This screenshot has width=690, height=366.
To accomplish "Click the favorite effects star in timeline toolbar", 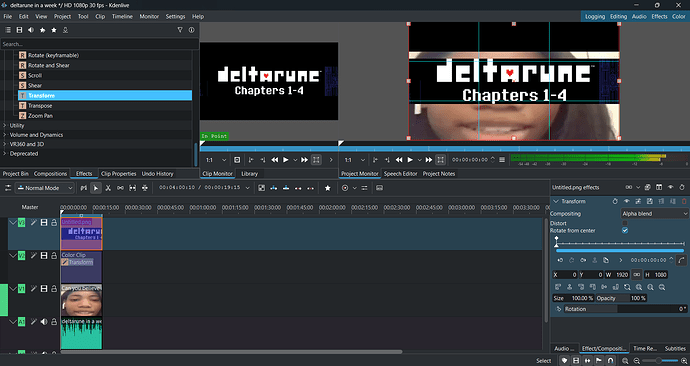I will point(327,188).
